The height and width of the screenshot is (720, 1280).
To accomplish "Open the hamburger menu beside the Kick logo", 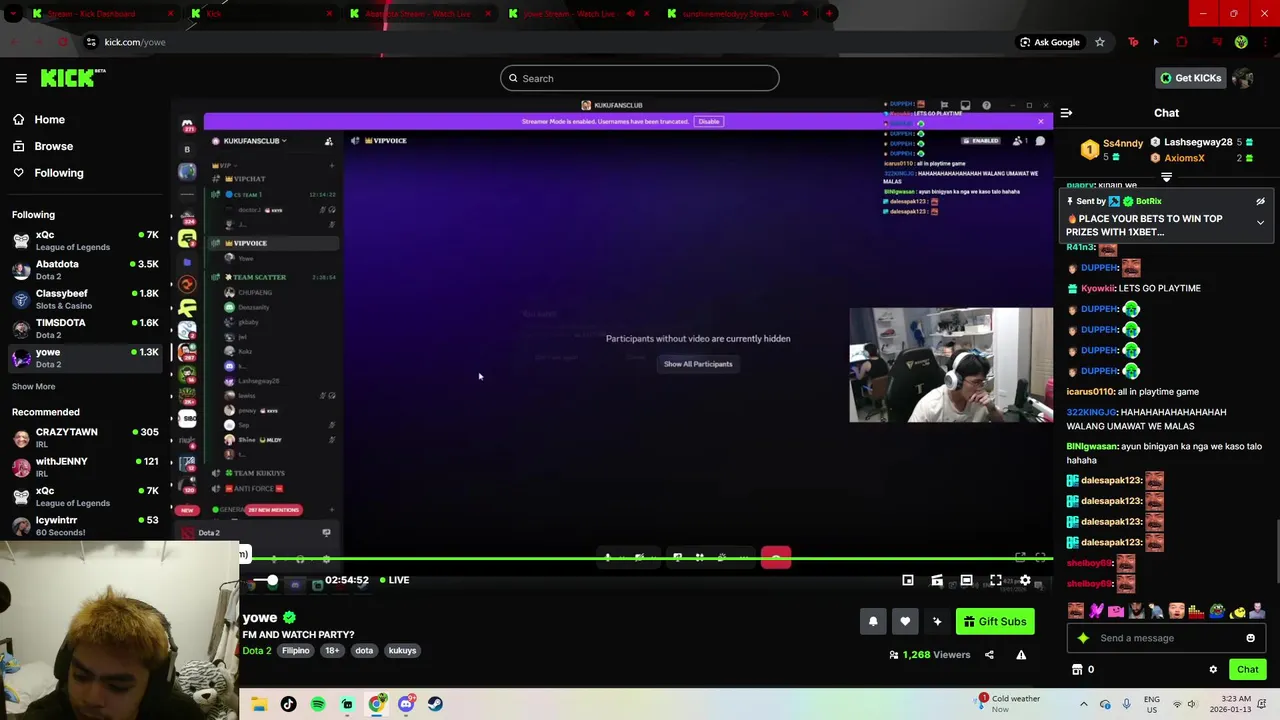I will point(21,78).
